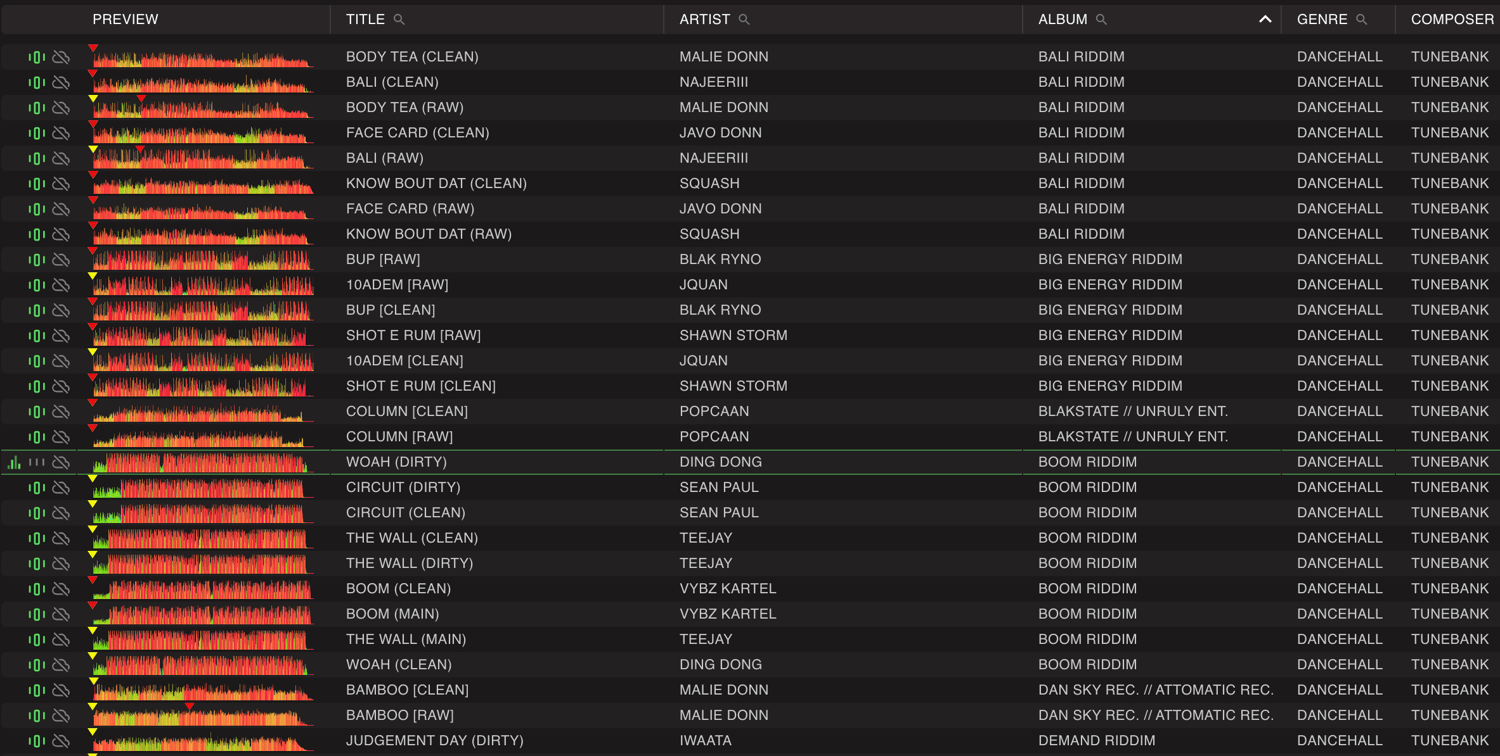
Task: Select the album BIG ENERGY RIDDIM in the BUP [RAW] row
Action: (x=1110, y=260)
